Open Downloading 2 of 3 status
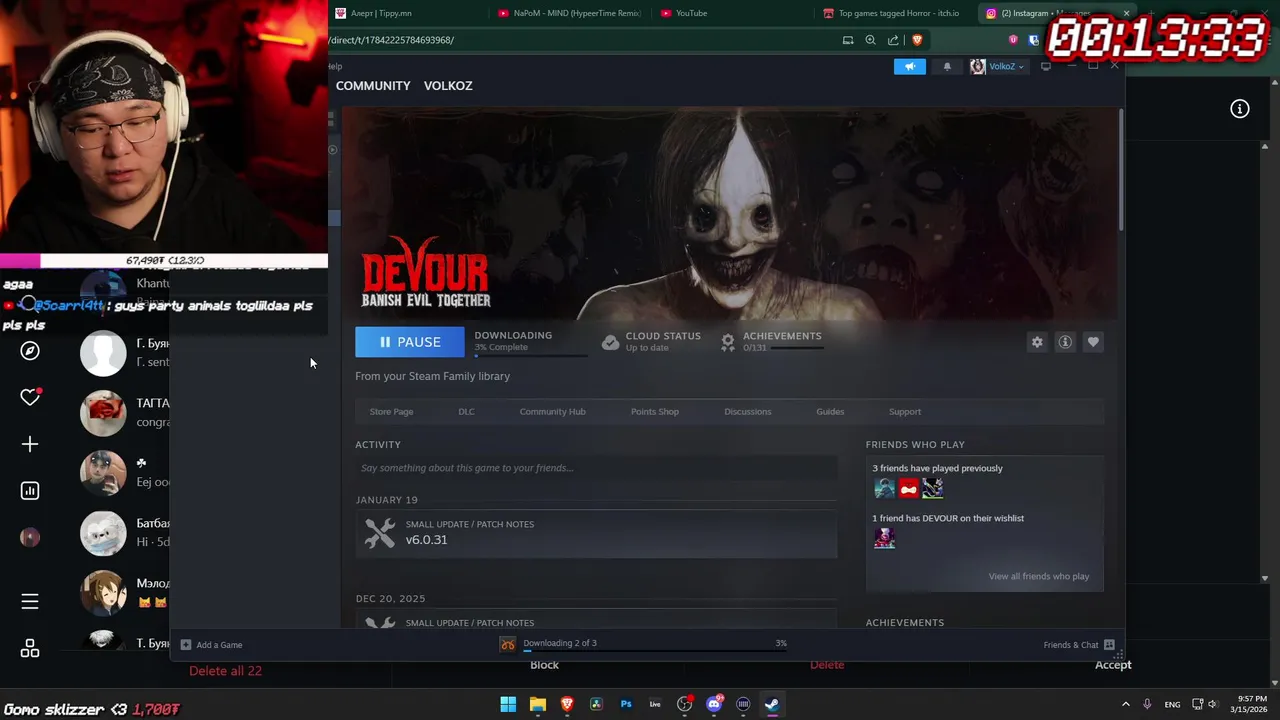 pos(560,643)
